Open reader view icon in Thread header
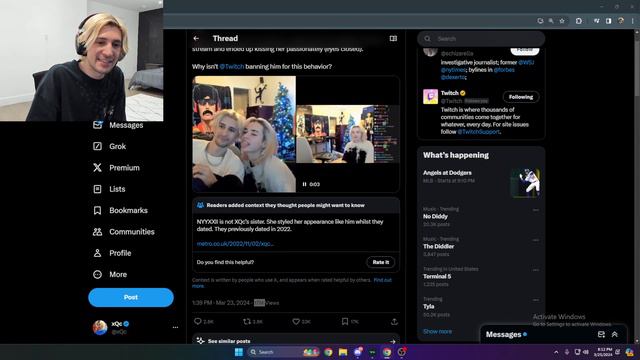The image size is (640, 360). tap(393, 38)
